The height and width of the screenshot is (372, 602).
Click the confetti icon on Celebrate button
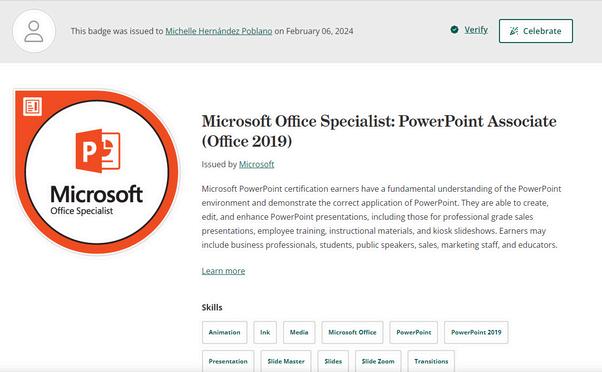(x=514, y=31)
